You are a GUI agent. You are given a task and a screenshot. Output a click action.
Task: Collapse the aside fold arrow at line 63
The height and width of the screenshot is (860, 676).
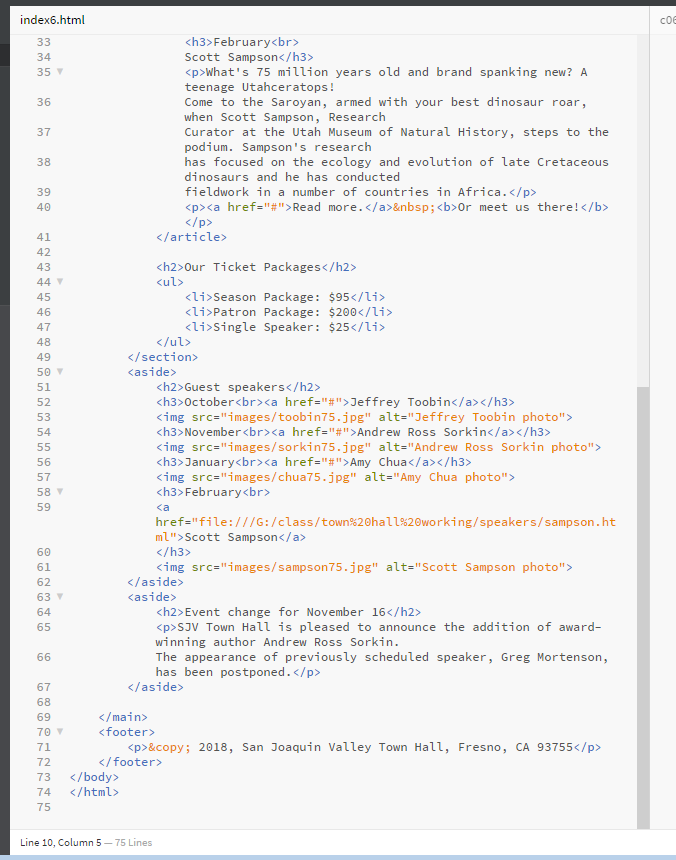click(x=60, y=596)
